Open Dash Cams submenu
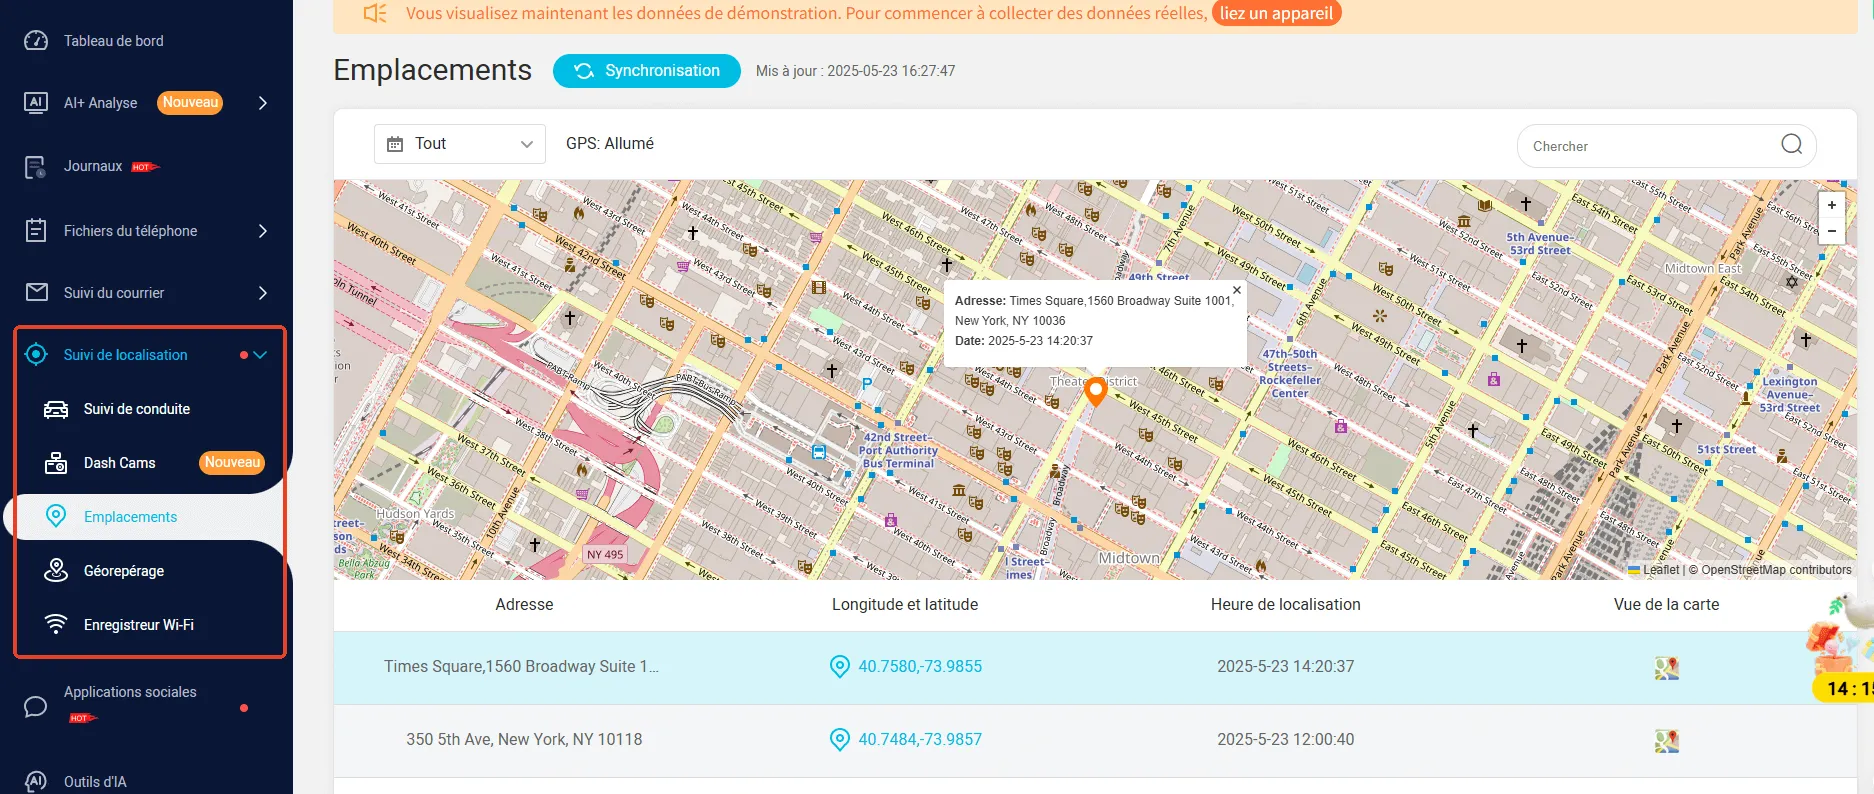 click(x=120, y=463)
